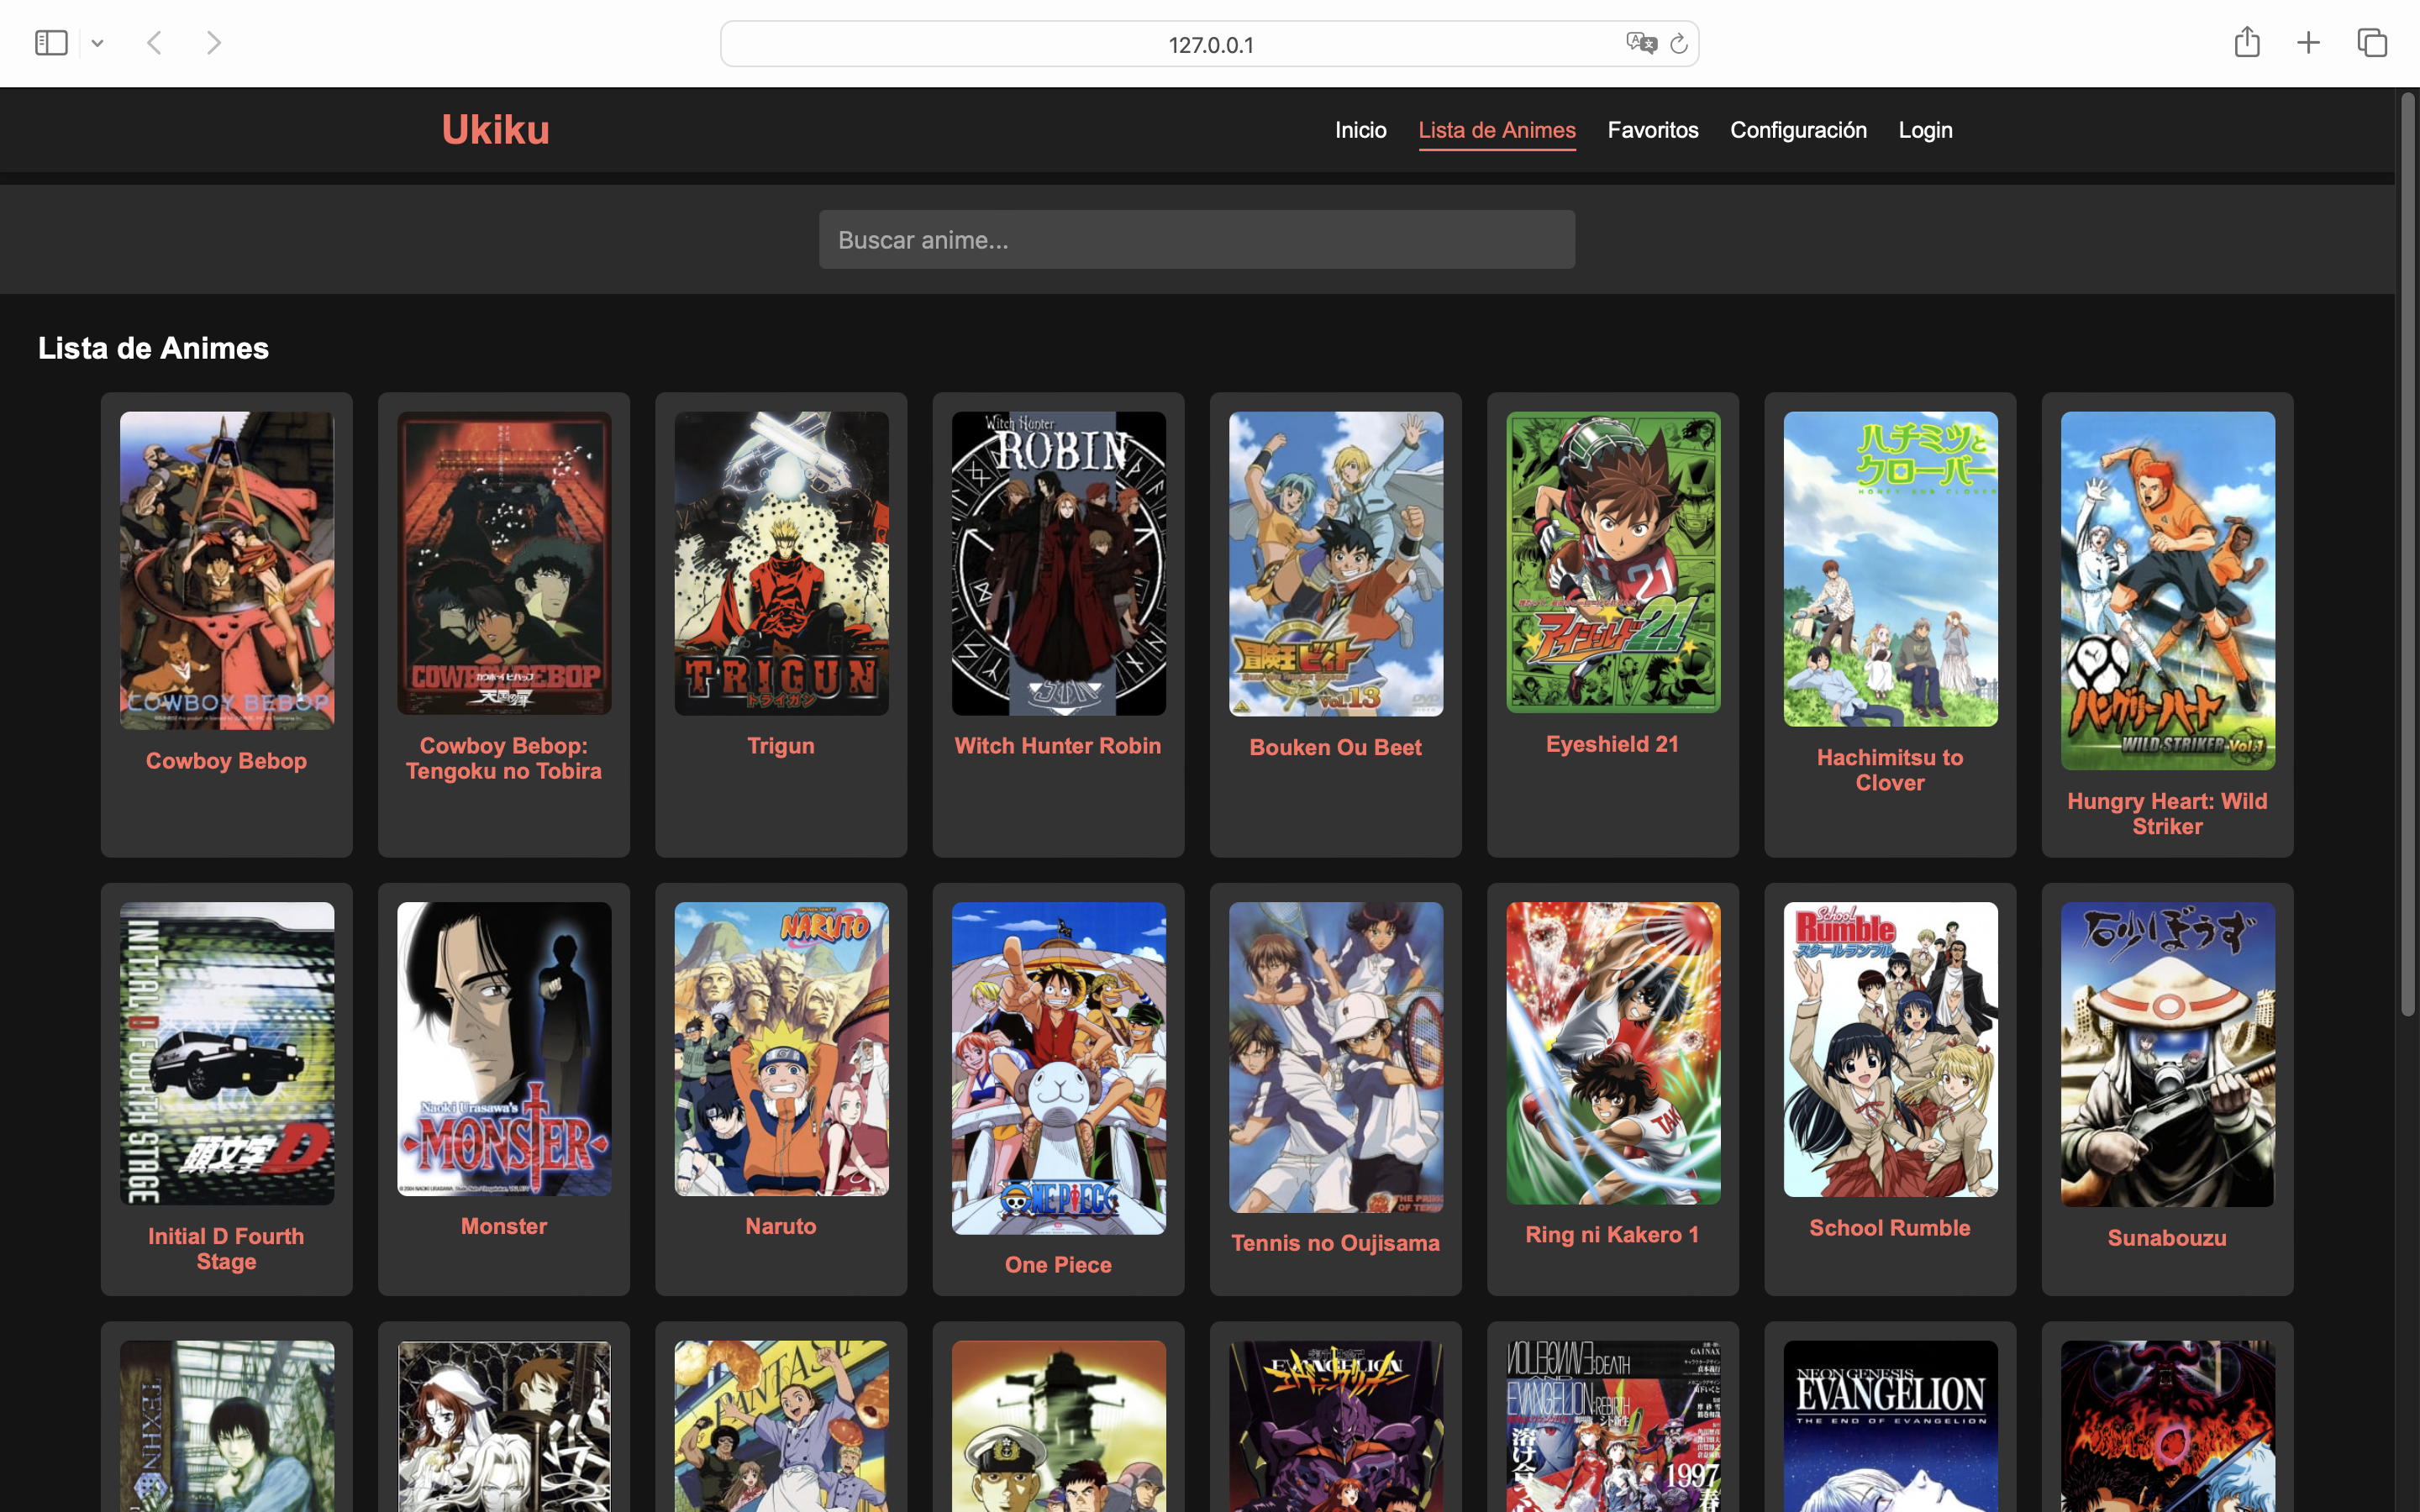This screenshot has height=1512, width=2420.
Task: Open Cowboy Bebop: Tengoku no Tobira poster
Action: [504, 563]
